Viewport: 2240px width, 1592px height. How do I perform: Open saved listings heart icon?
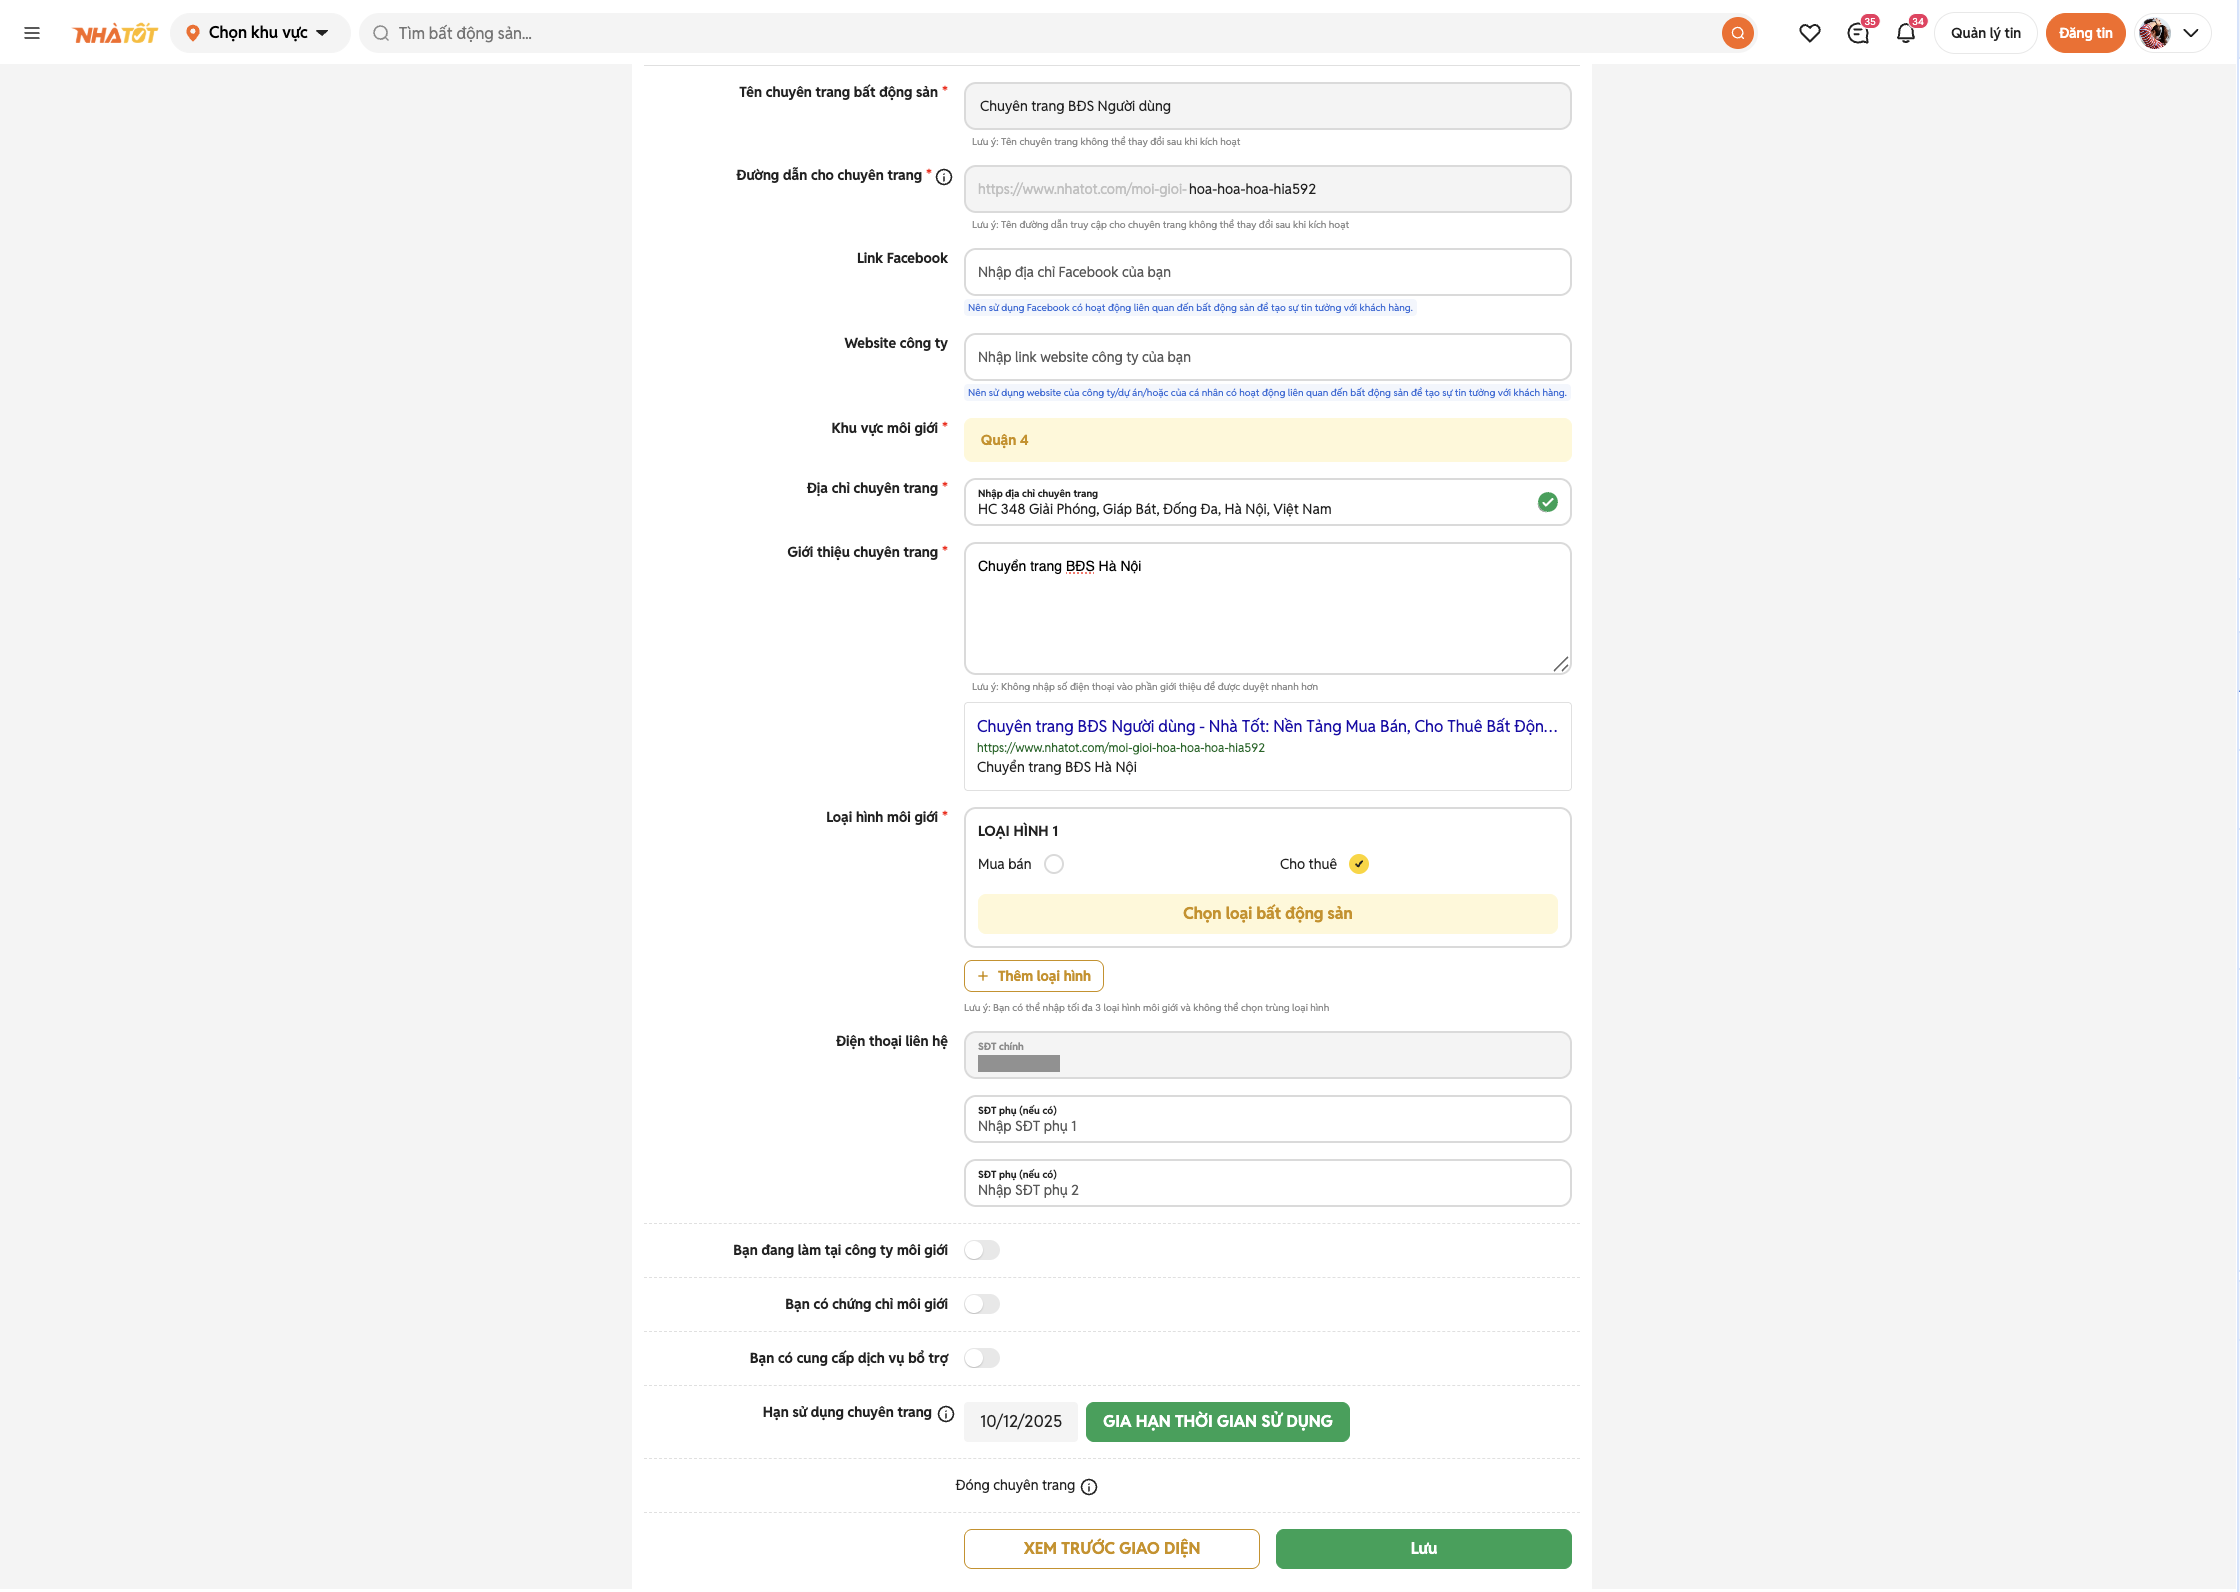(1809, 33)
